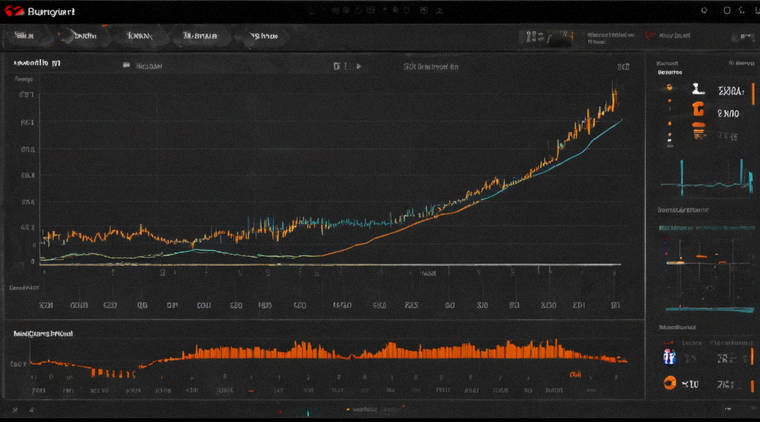Click the teal sparkline mini chart in the right panel
The height and width of the screenshot is (422, 760).
(707, 178)
